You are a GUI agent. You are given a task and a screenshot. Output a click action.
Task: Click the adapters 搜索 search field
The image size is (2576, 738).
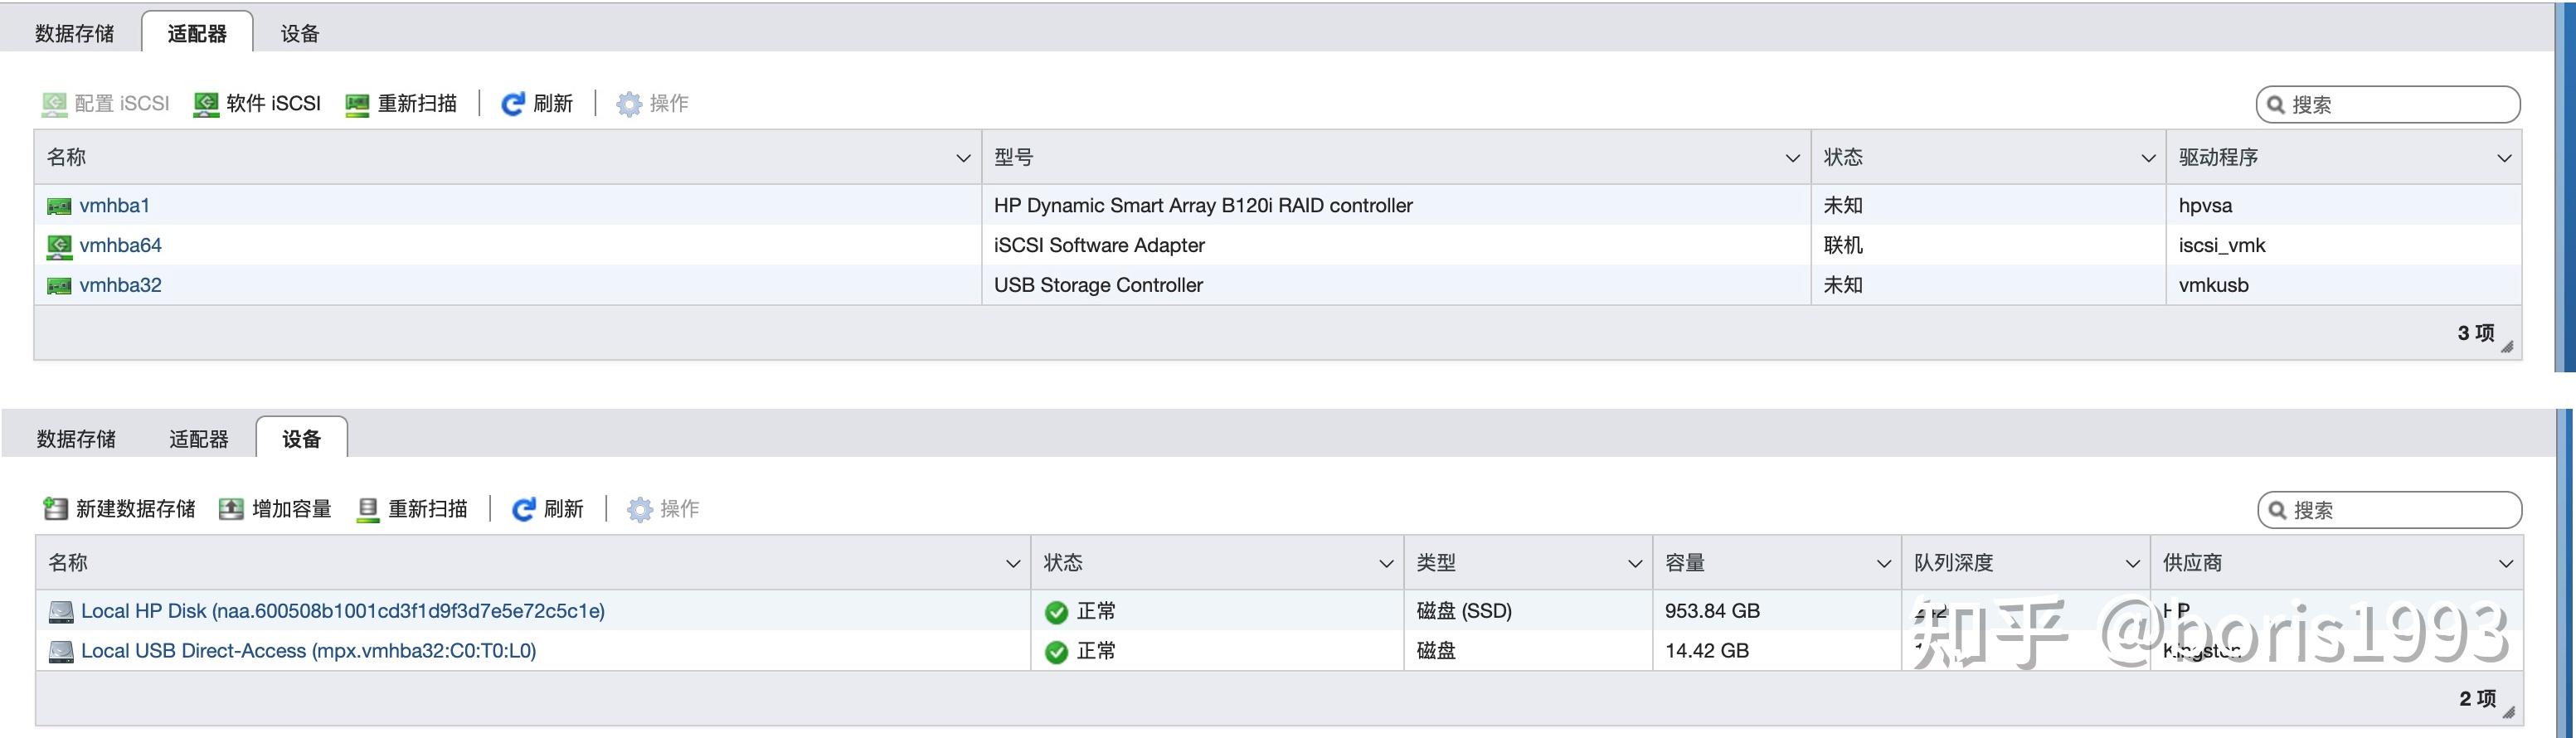click(x=2400, y=105)
